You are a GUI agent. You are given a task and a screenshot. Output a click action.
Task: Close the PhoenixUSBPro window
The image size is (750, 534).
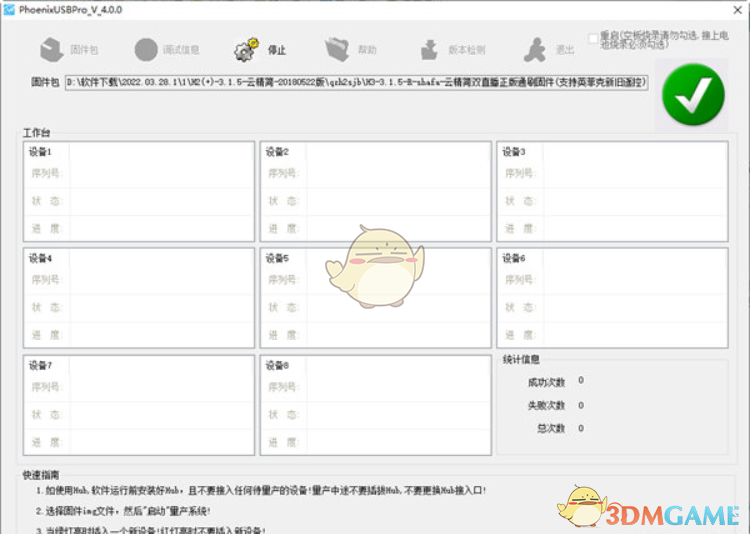pyautogui.click(x=738, y=10)
